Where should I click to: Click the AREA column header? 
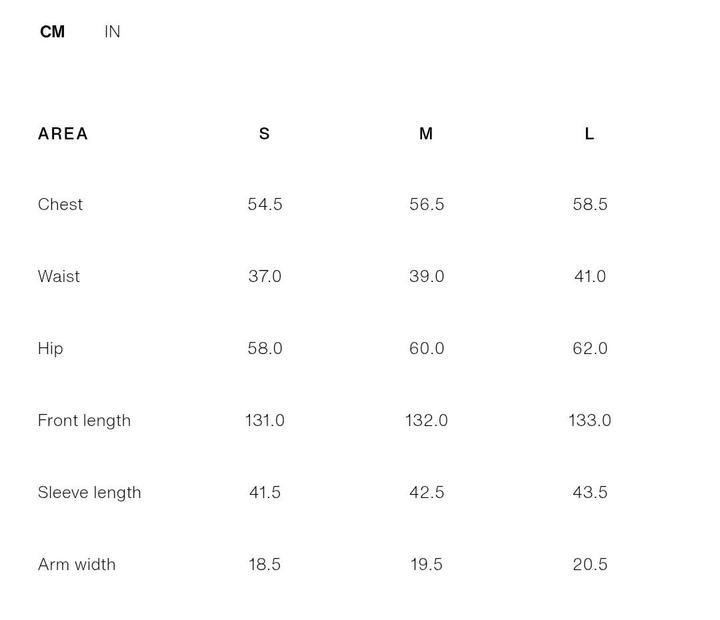[63, 134]
